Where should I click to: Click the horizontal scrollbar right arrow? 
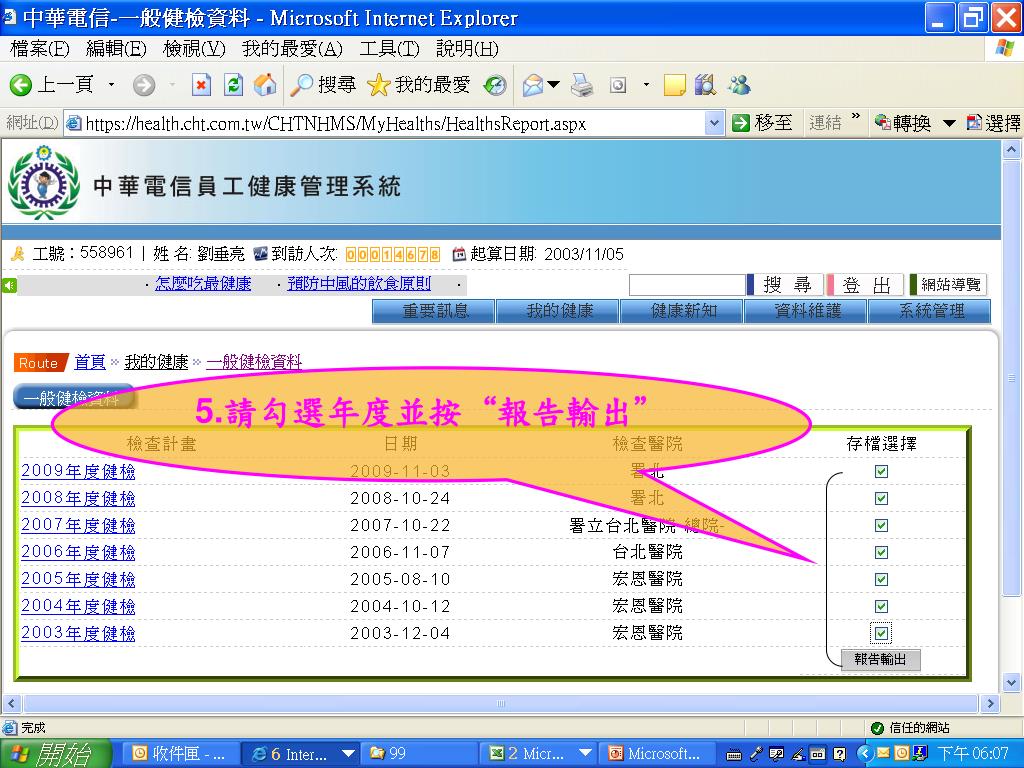990,703
